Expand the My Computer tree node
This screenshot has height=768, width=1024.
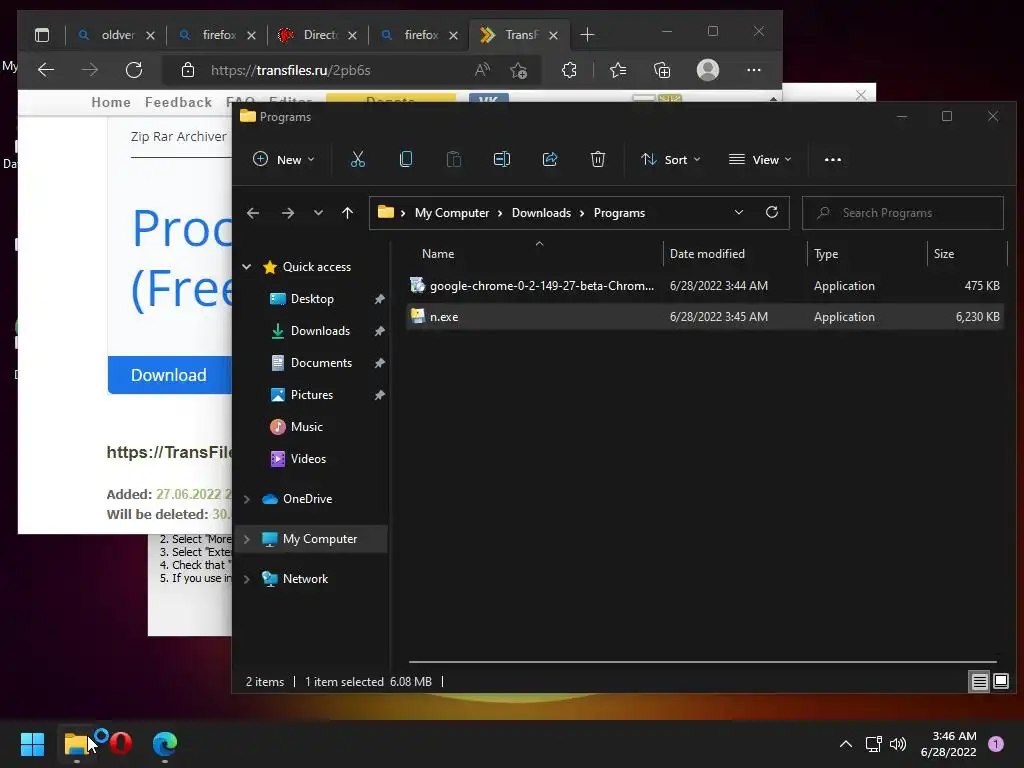coord(247,539)
